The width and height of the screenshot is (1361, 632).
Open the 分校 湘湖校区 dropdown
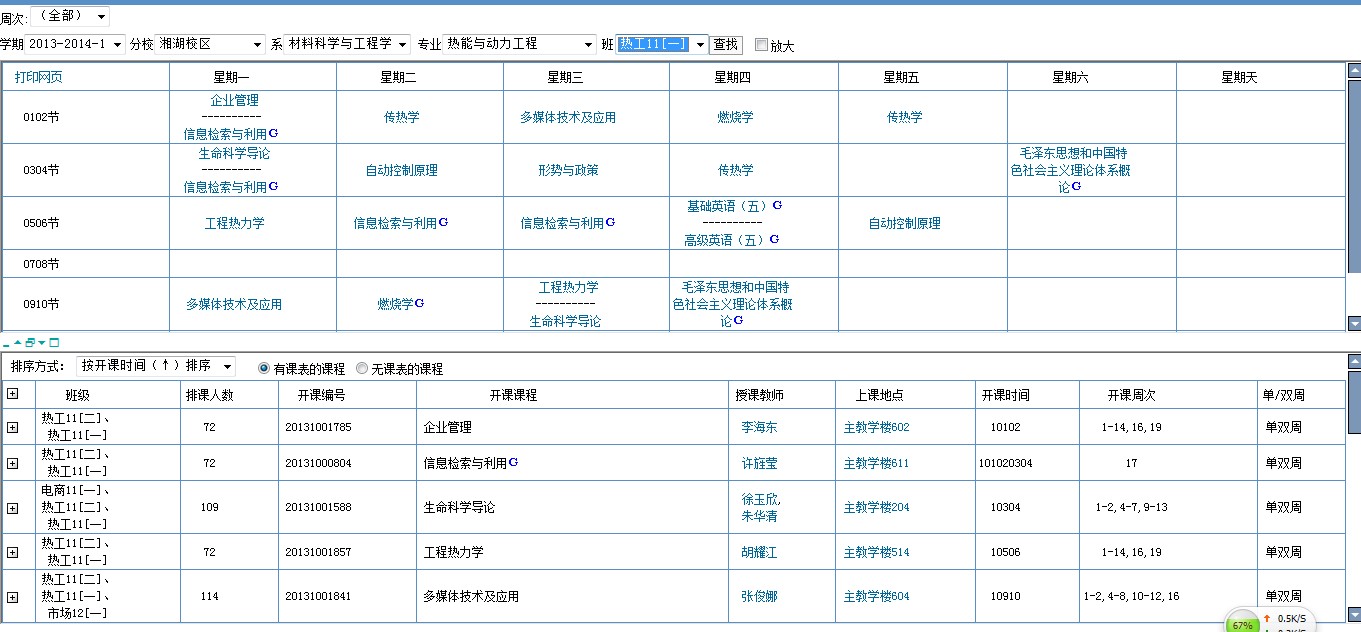[x=211, y=44]
